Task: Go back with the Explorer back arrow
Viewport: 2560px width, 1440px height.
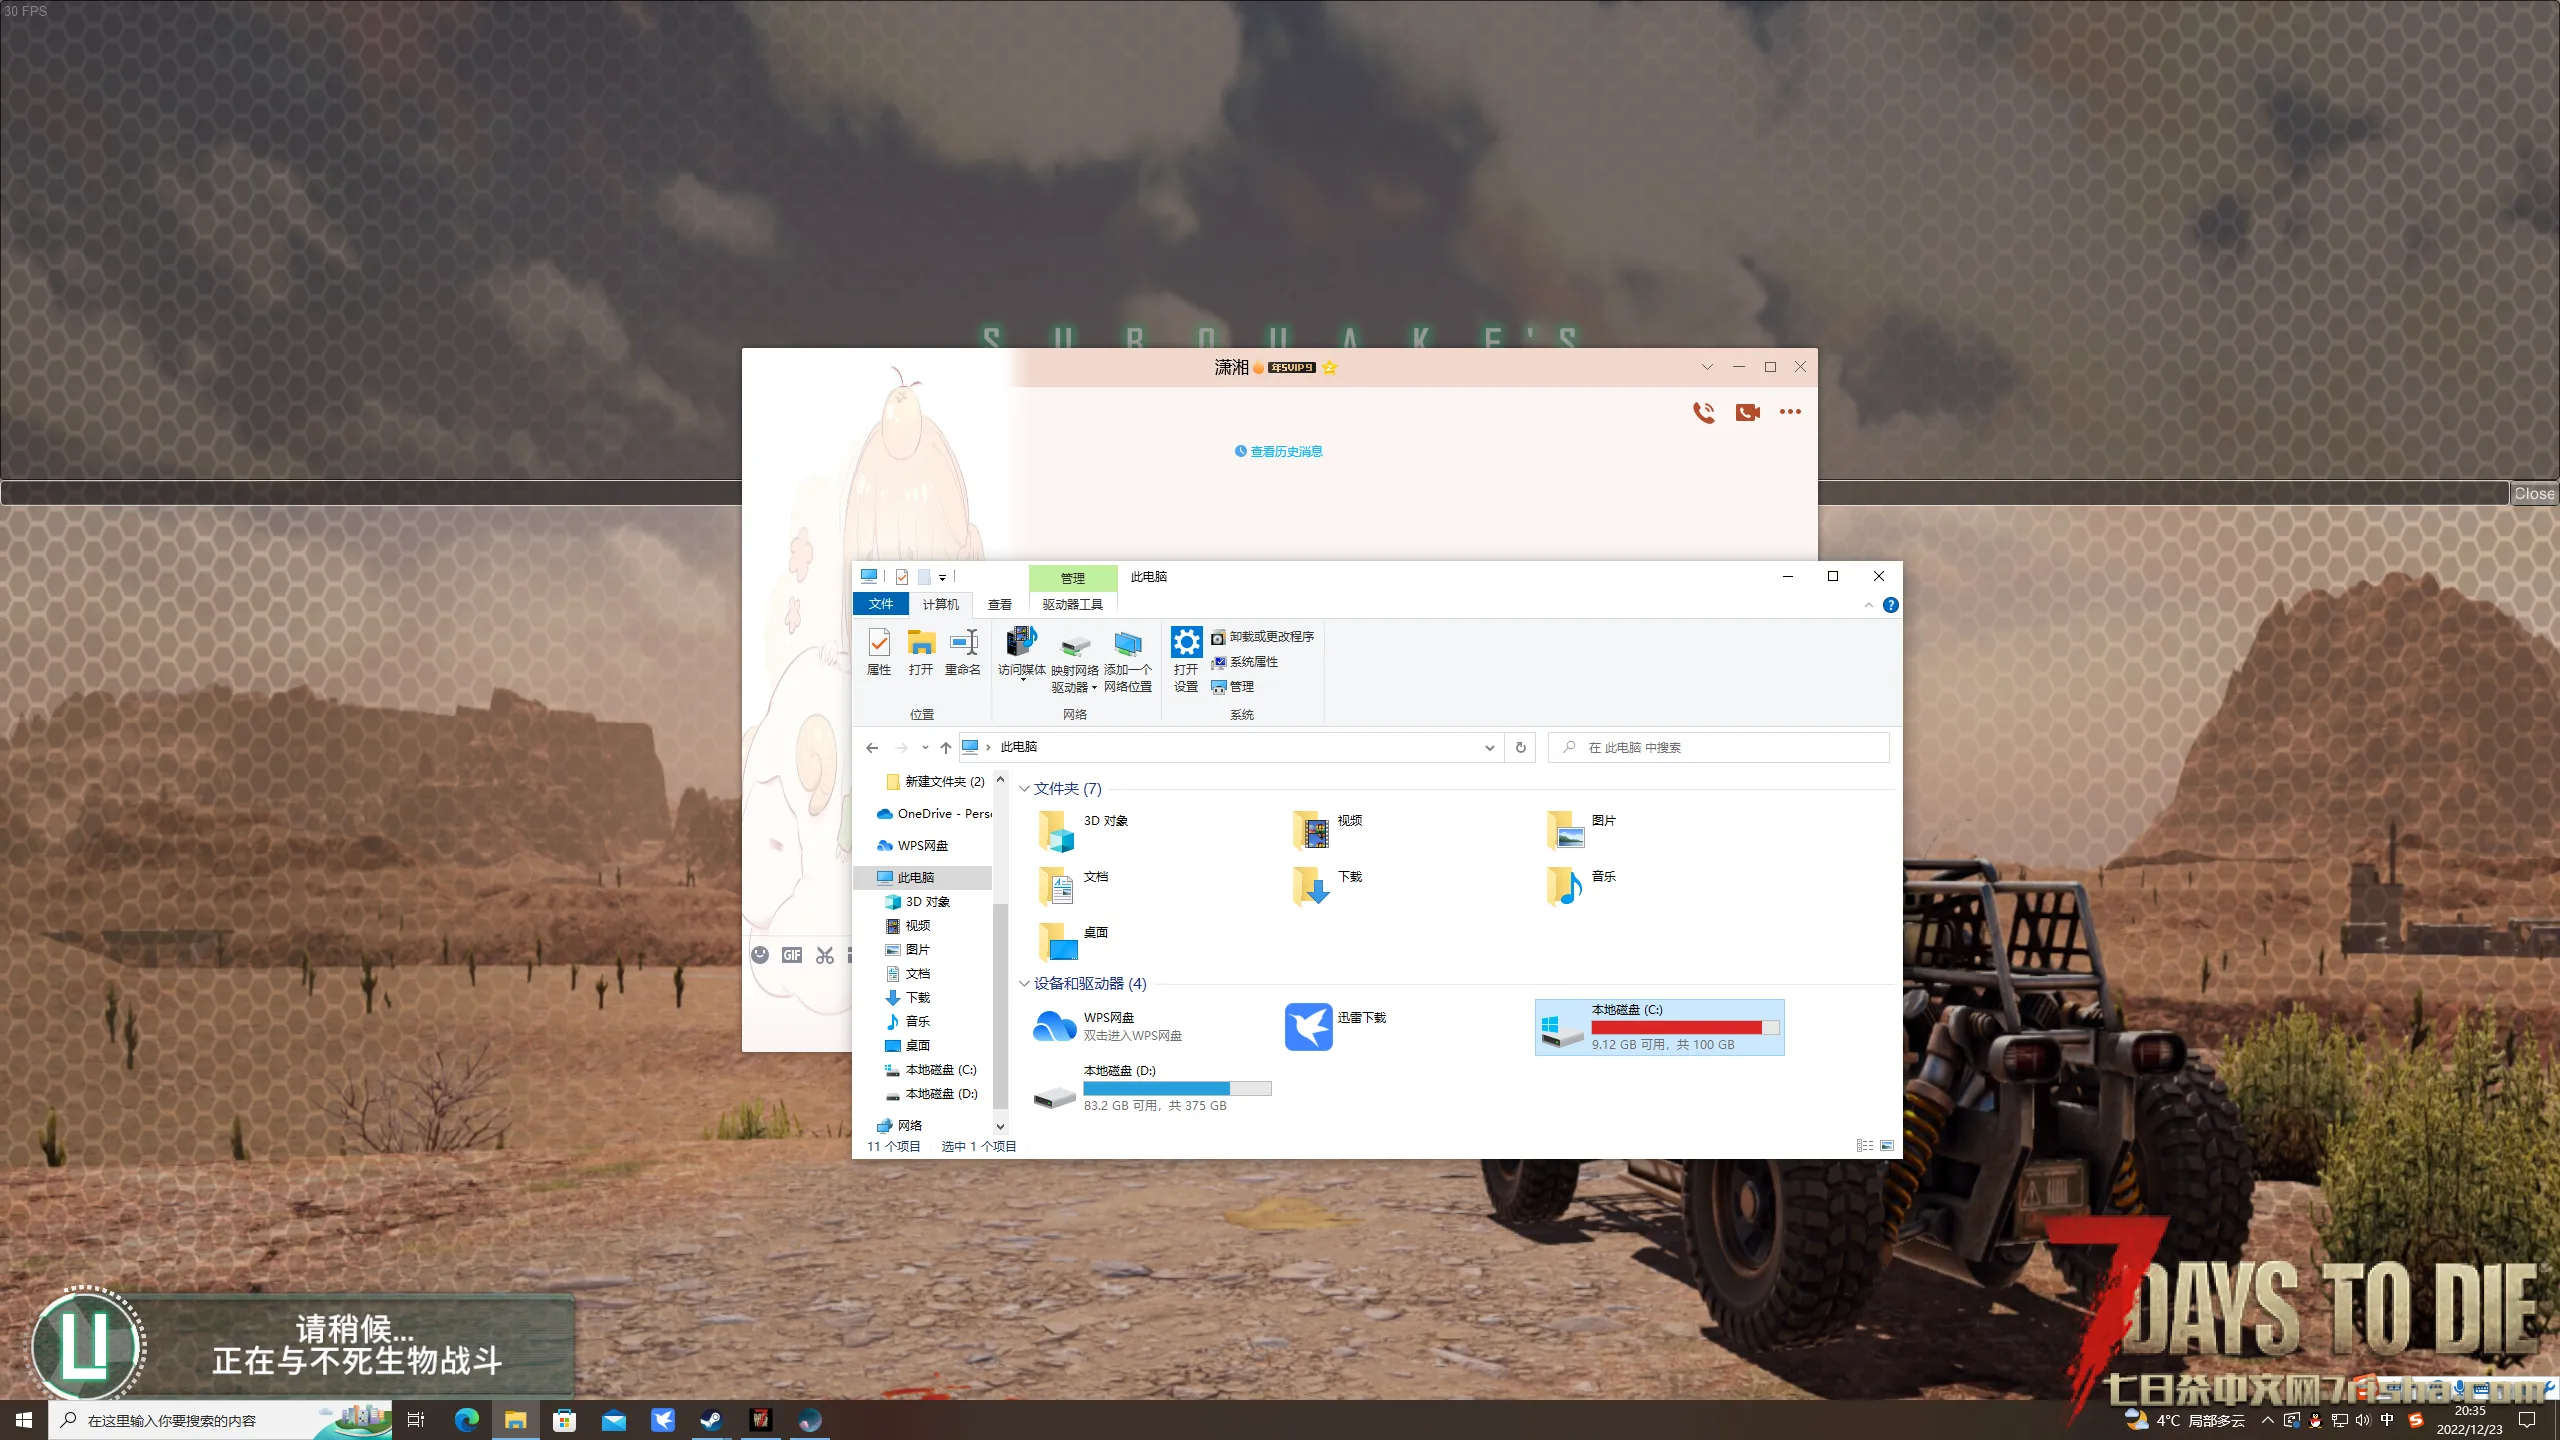Action: pyautogui.click(x=872, y=748)
